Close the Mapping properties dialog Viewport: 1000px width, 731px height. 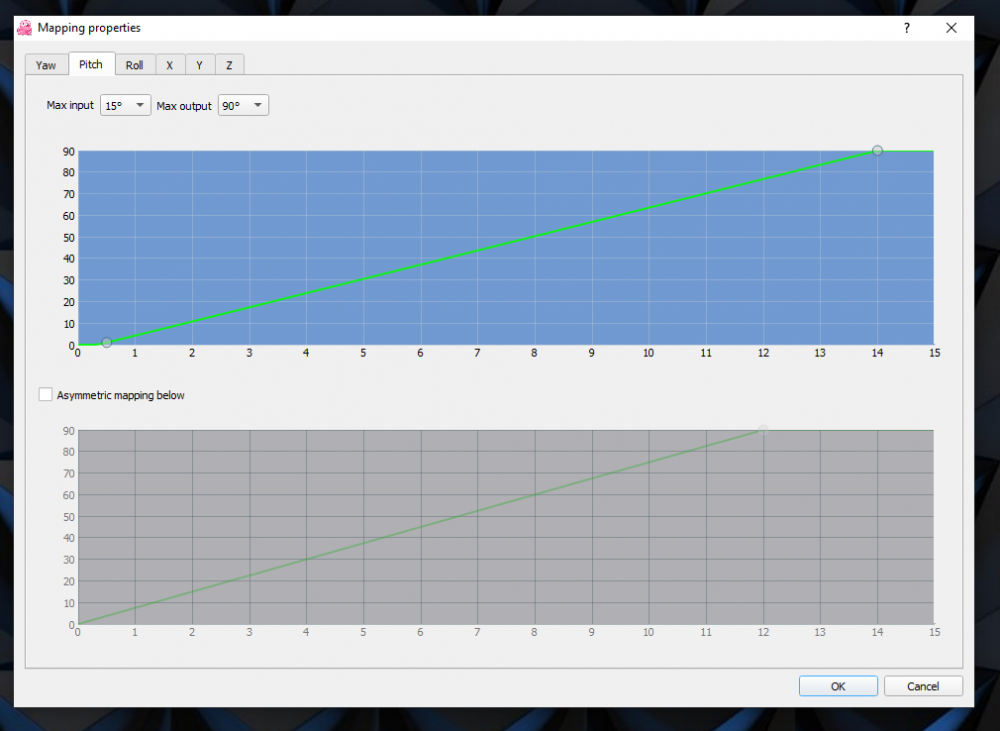[x=951, y=28]
